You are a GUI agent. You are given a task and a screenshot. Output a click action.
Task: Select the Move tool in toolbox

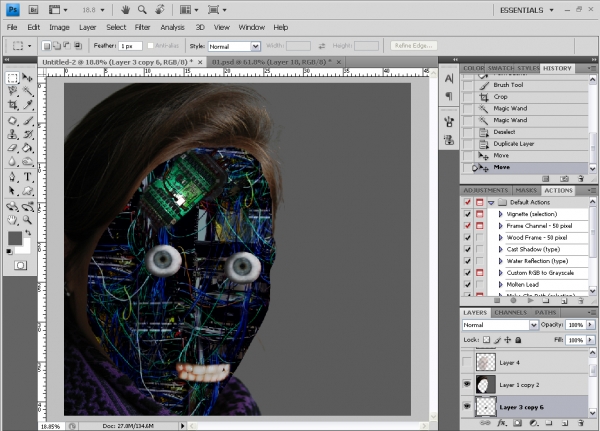click(x=27, y=78)
